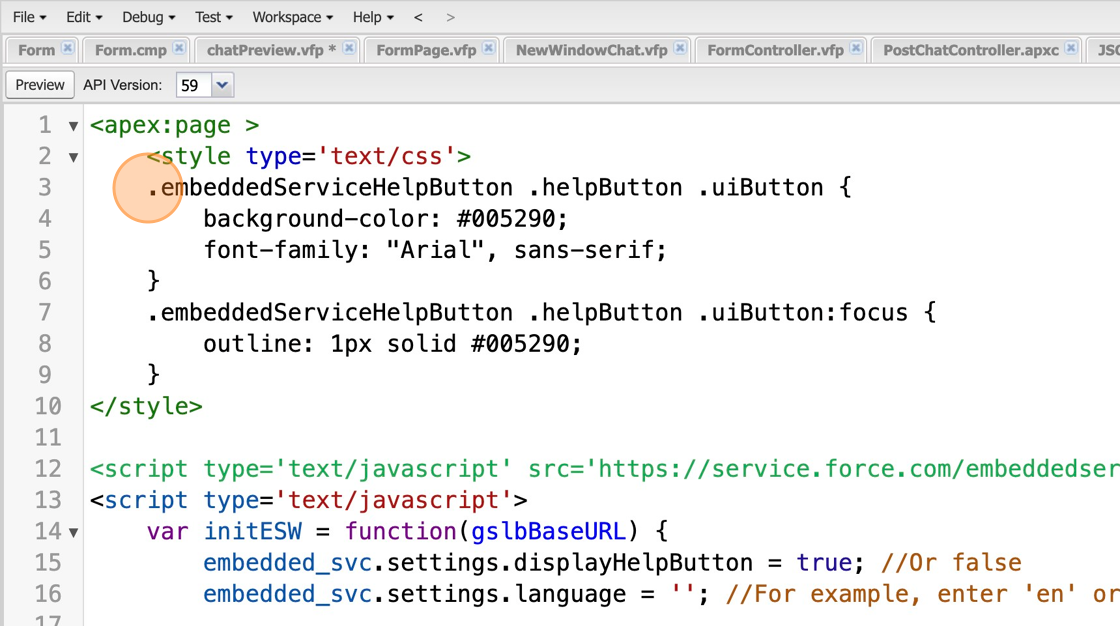
Task: Collapse the initESW function on line 14
Action: (73, 532)
